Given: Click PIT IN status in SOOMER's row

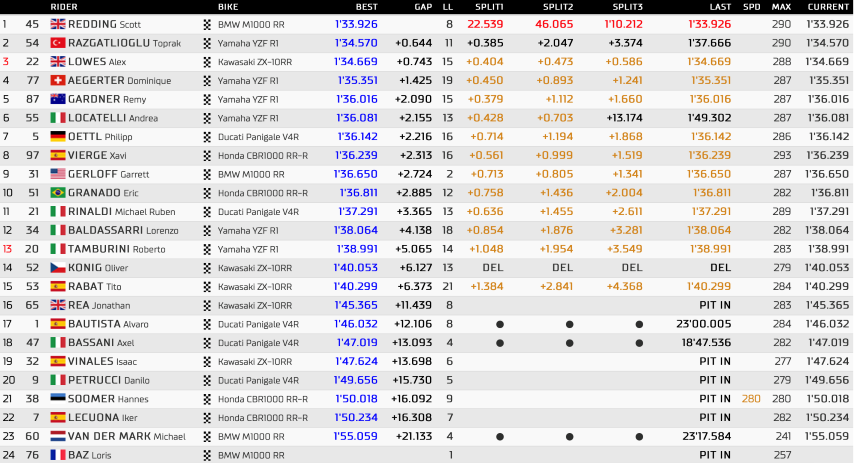Looking at the screenshot, I should (715, 399).
